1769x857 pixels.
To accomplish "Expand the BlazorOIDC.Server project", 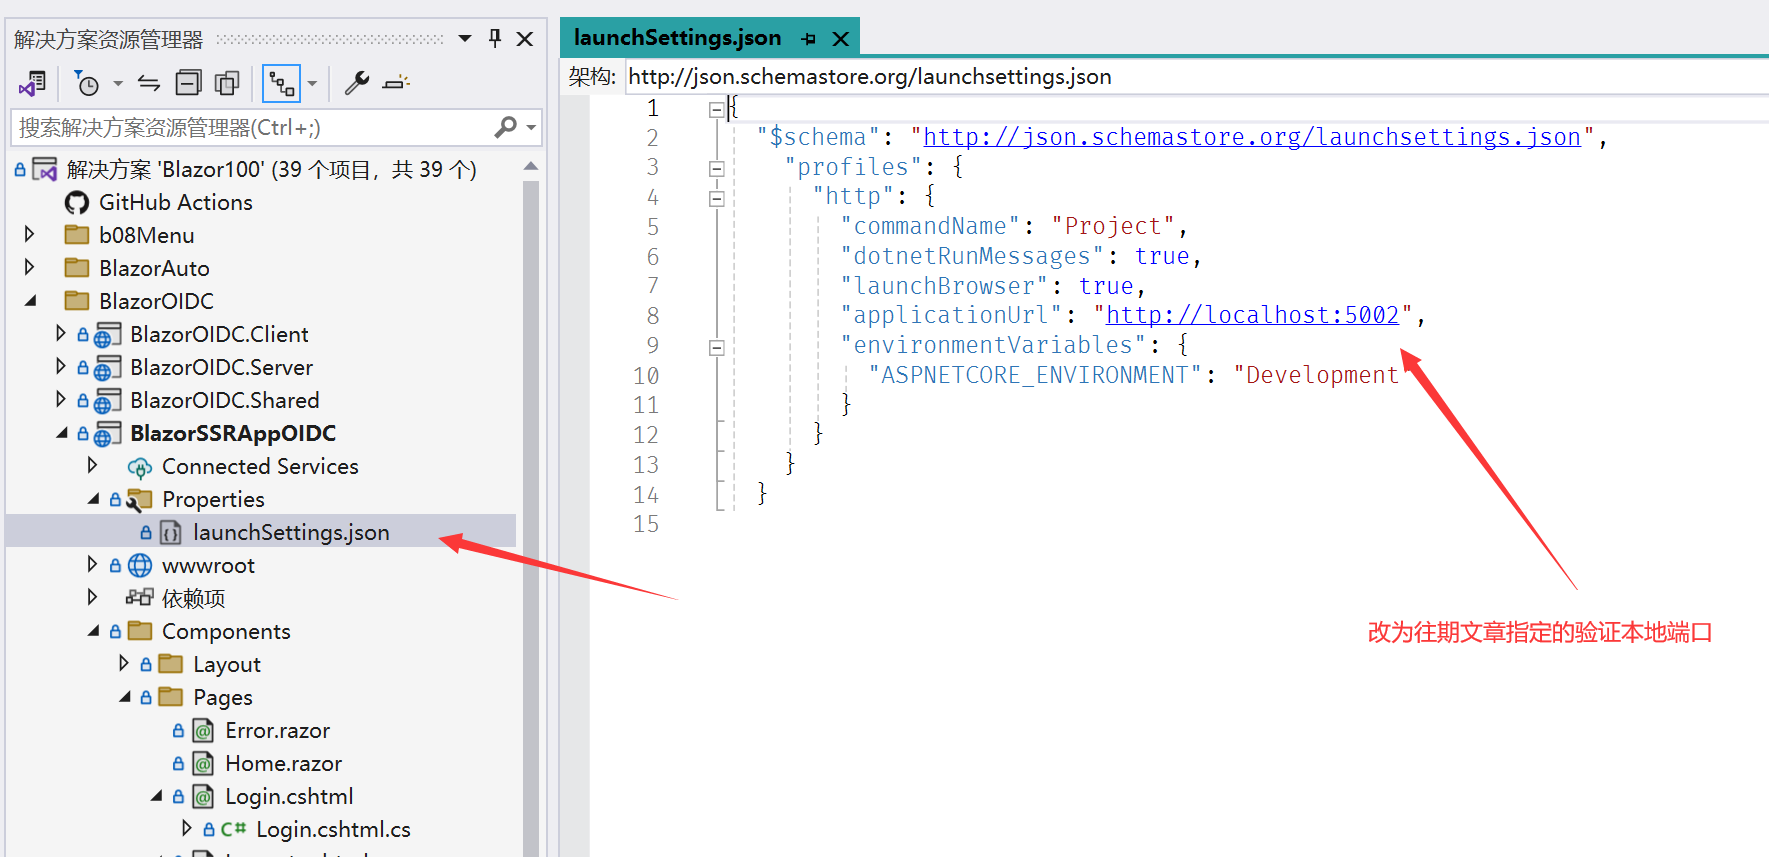I will (60, 366).
